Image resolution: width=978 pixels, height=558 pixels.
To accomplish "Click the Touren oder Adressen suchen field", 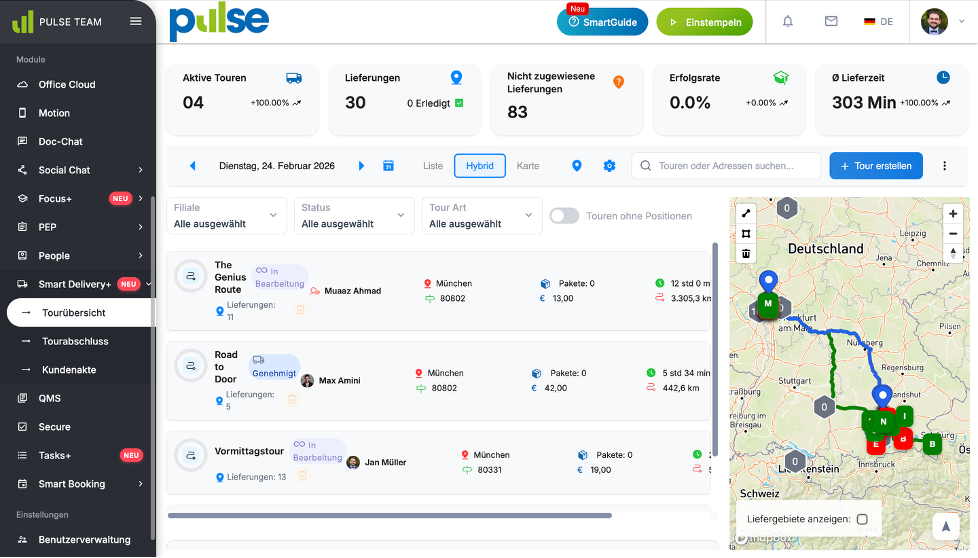I will tap(726, 166).
